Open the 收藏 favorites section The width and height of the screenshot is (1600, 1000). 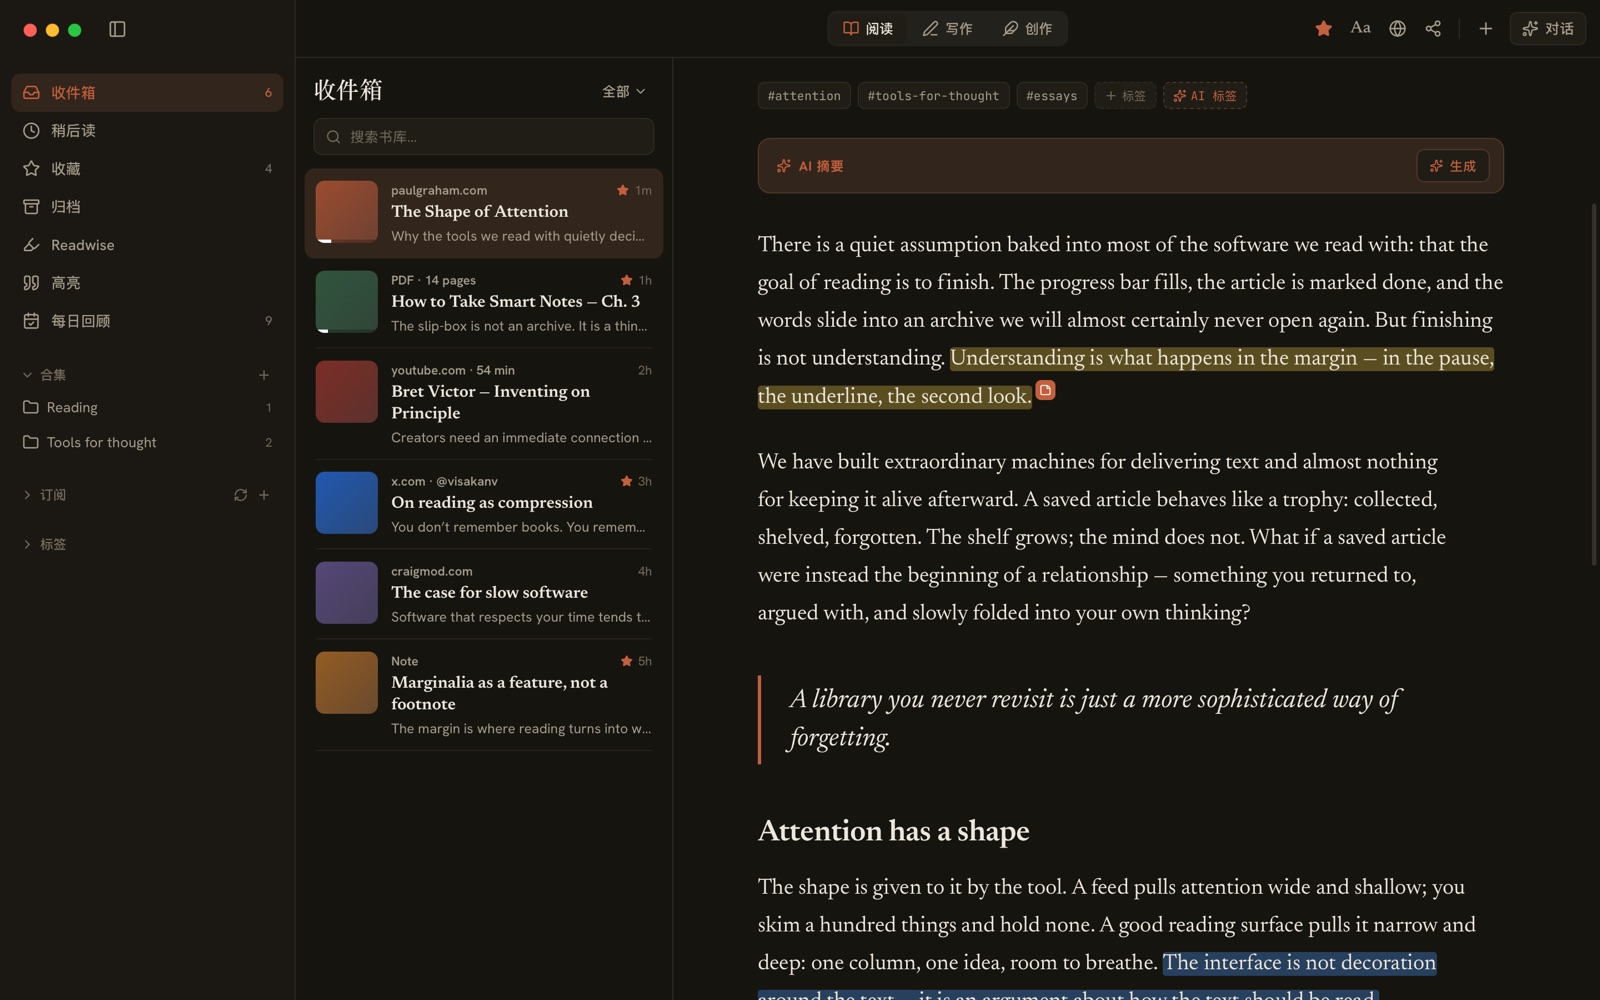(x=147, y=168)
